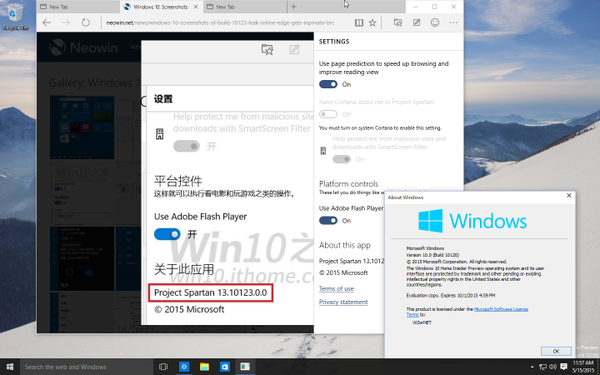Image resolution: width=600 pixels, height=375 pixels.
Task: Open the More actions ellipsis menu
Action: tap(453, 23)
